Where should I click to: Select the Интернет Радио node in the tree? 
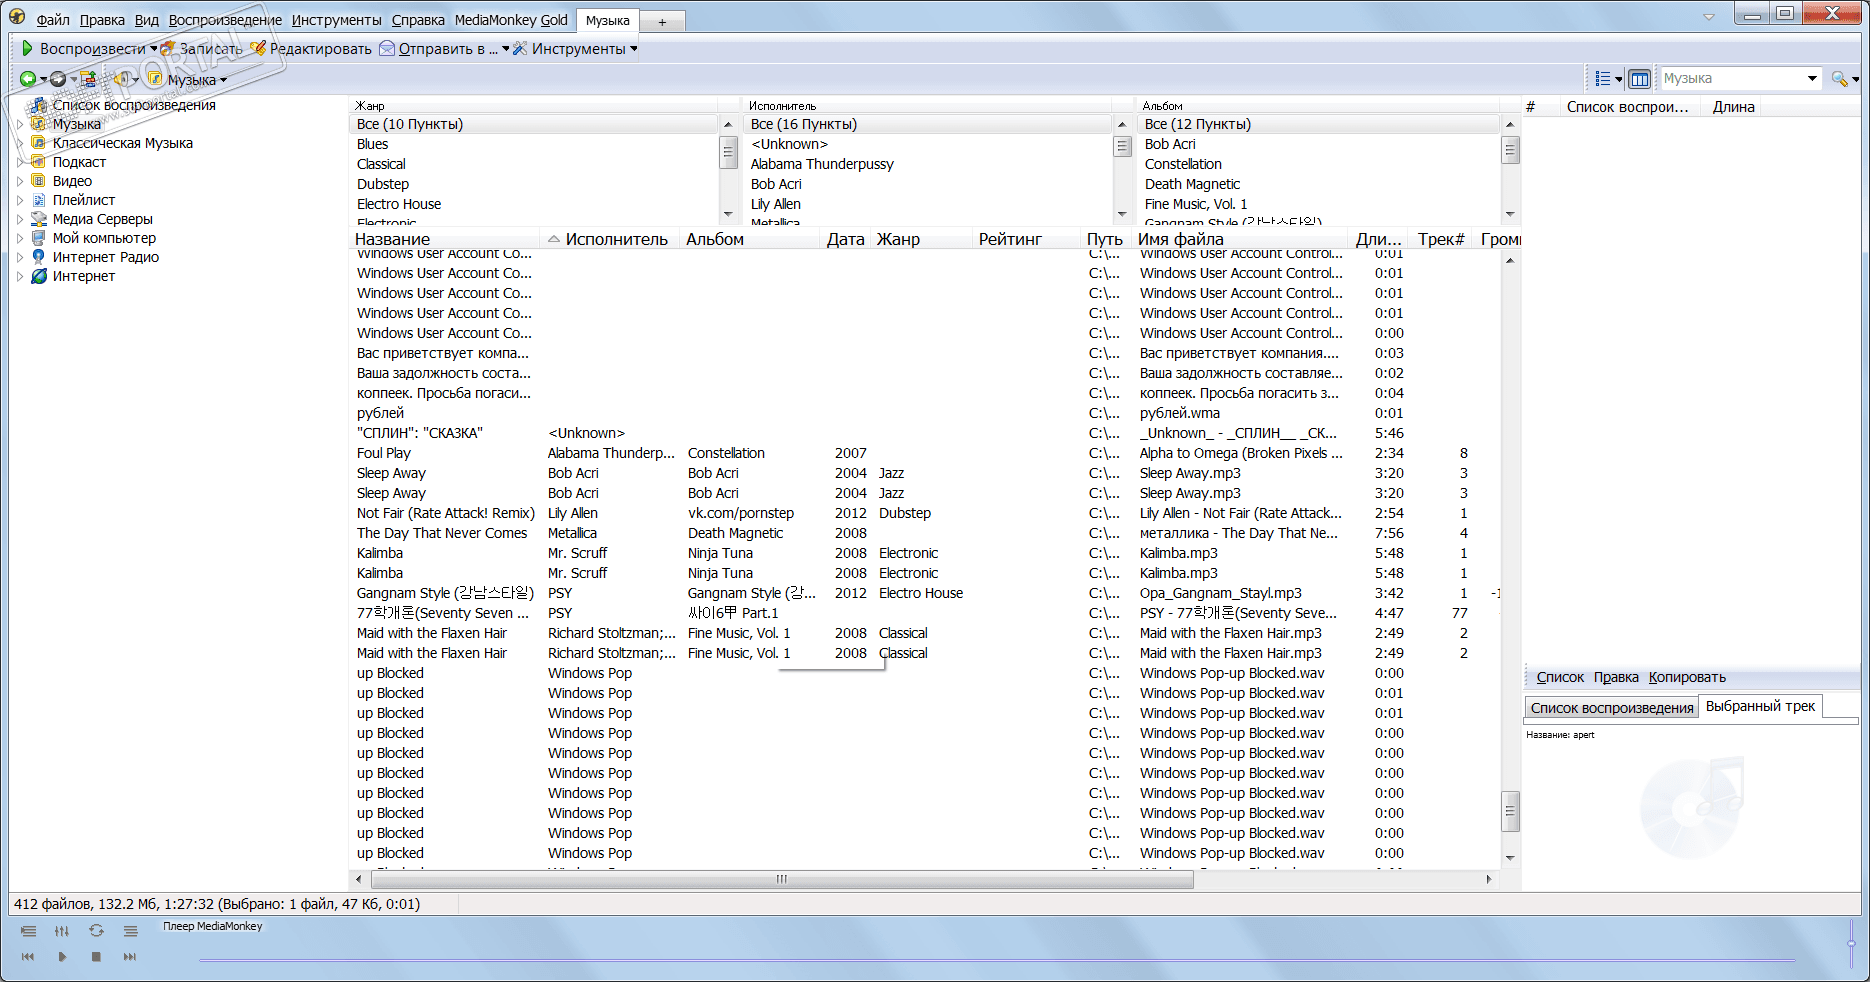tap(105, 257)
